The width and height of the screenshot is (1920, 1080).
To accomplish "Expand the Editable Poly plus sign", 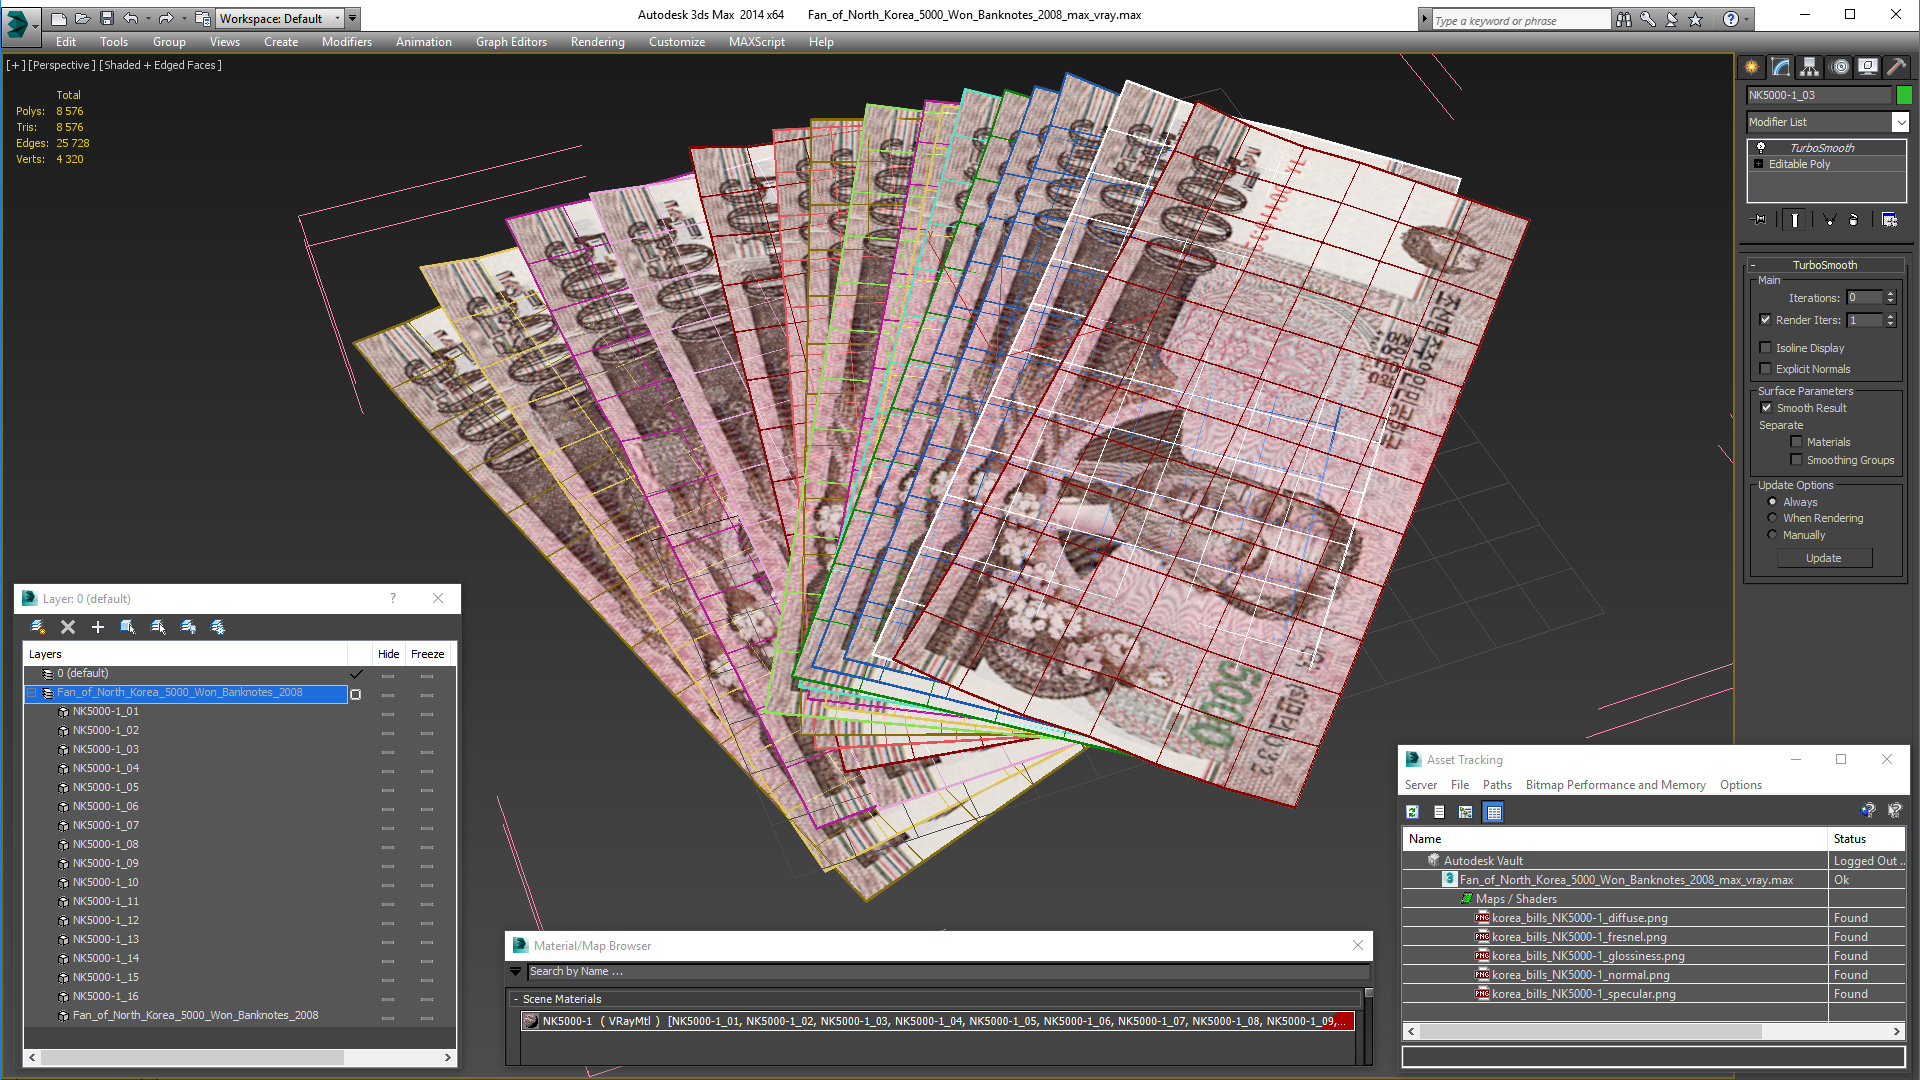I will (1759, 164).
